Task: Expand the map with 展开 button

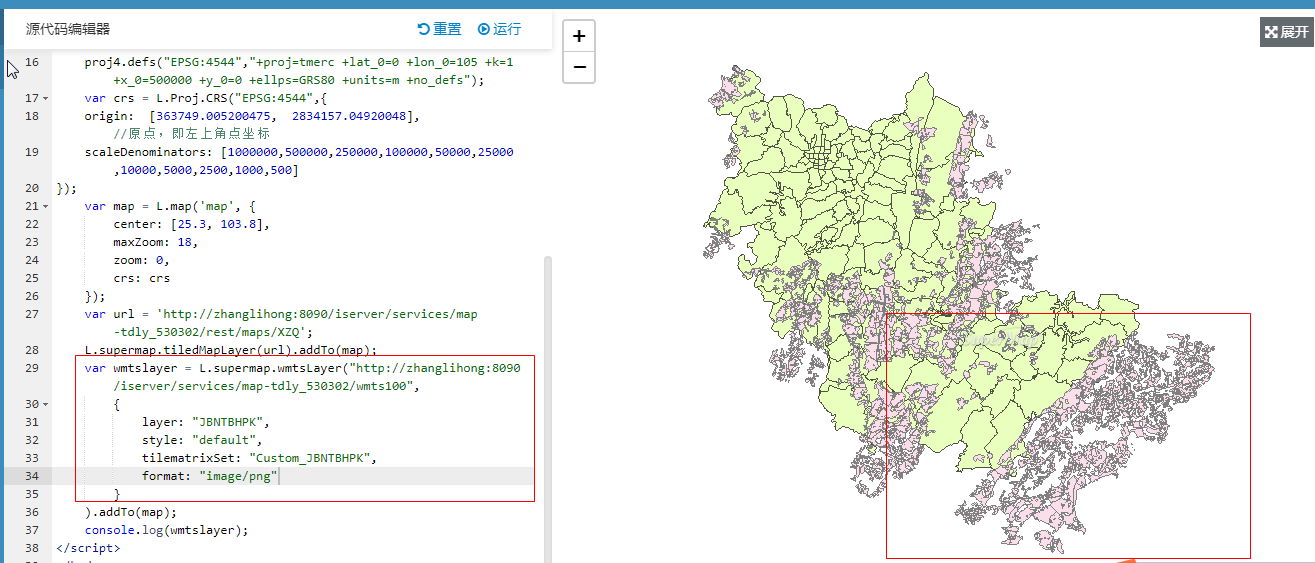Action: point(1286,32)
